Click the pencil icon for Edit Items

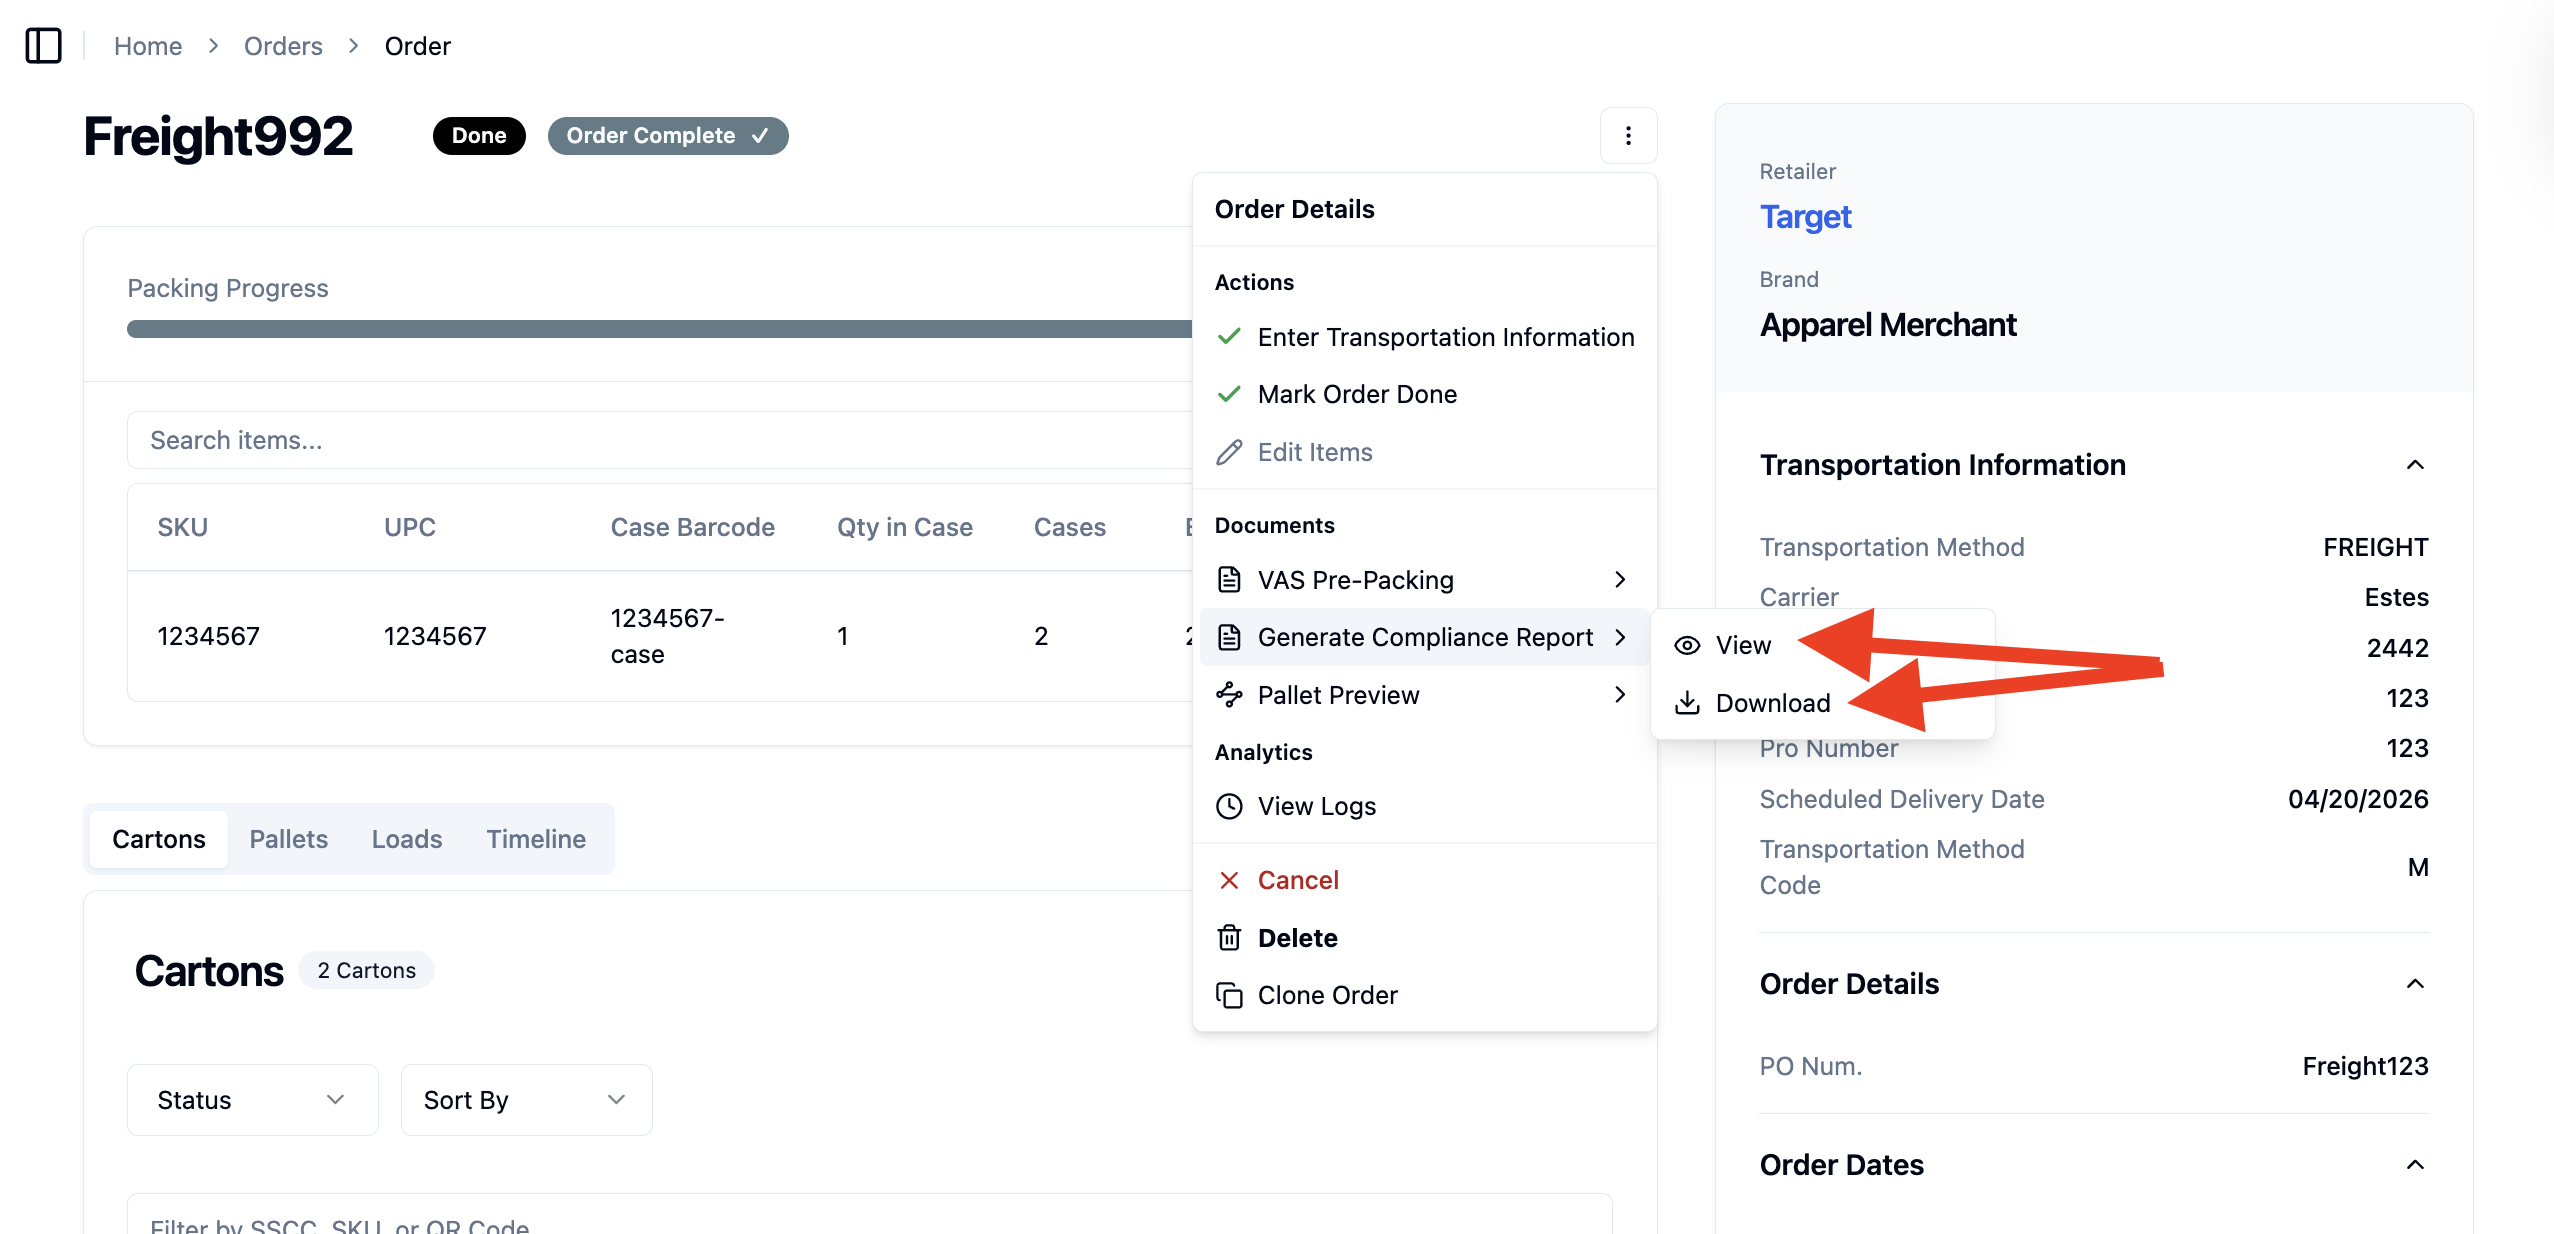1229,452
